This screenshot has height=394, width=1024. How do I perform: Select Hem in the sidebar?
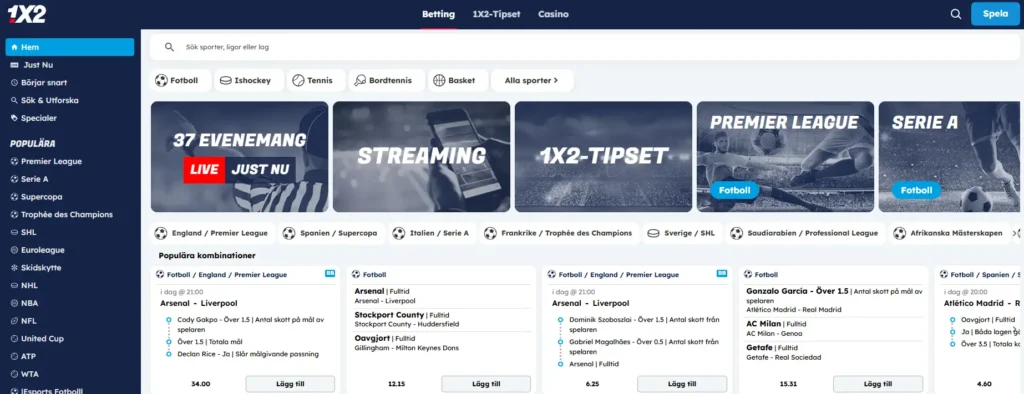coord(70,47)
